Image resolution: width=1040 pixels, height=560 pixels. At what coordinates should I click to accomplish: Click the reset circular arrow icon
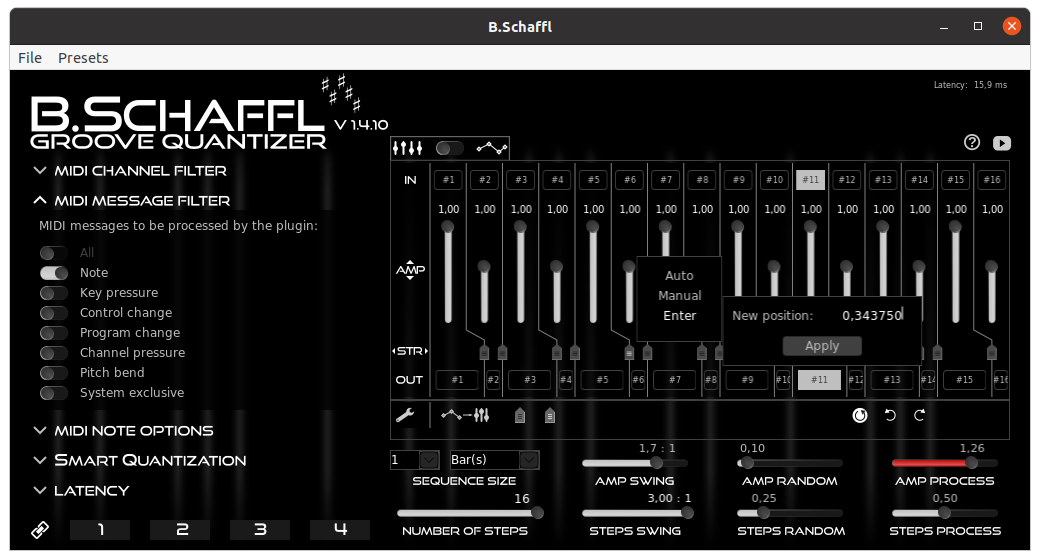860,415
